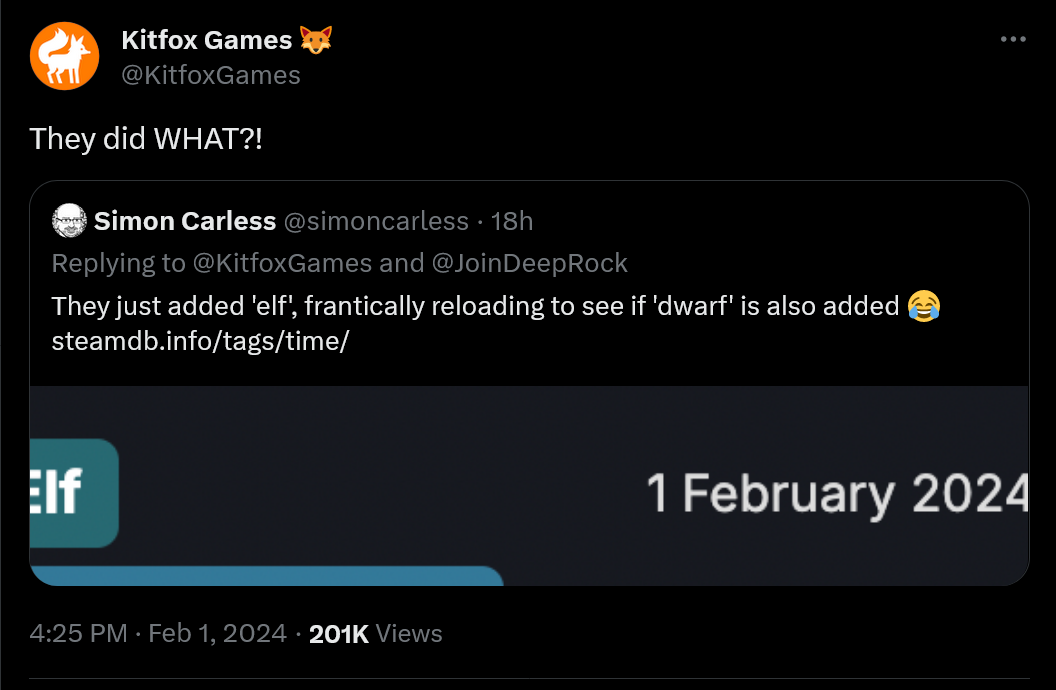The height and width of the screenshot is (690, 1056).
Task: Click the @simoncarless handle
Action: [x=379, y=221]
